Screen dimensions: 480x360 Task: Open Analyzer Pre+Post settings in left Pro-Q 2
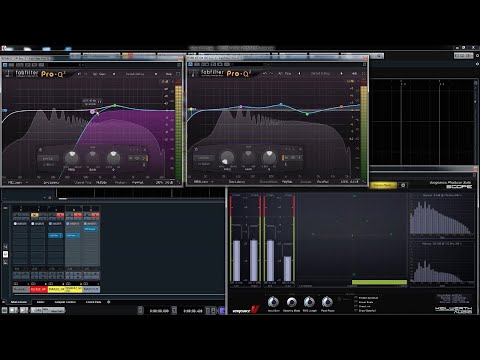(x=138, y=183)
